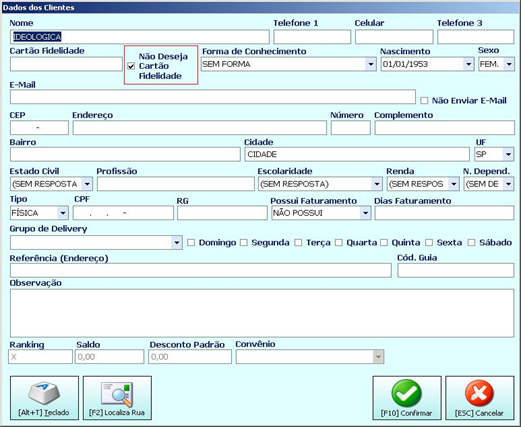Toggle the Quarta checkbox
Image resolution: width=521 pixels, height=427 pixels.
(x=339, y=243)
